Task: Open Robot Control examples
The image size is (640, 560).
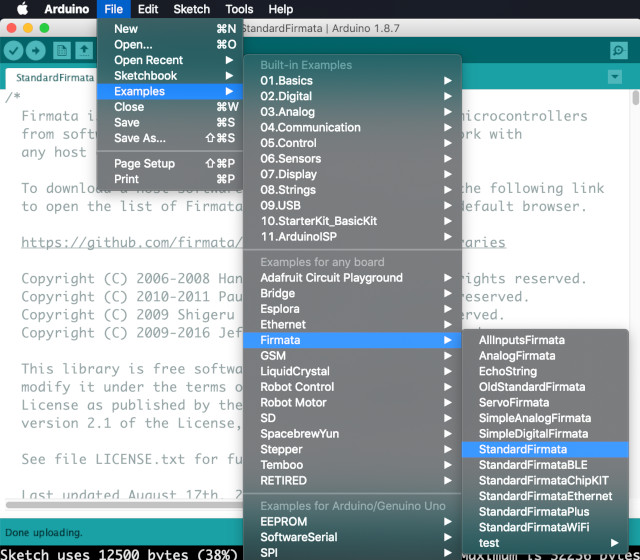Action: click(x=352, y=387)
